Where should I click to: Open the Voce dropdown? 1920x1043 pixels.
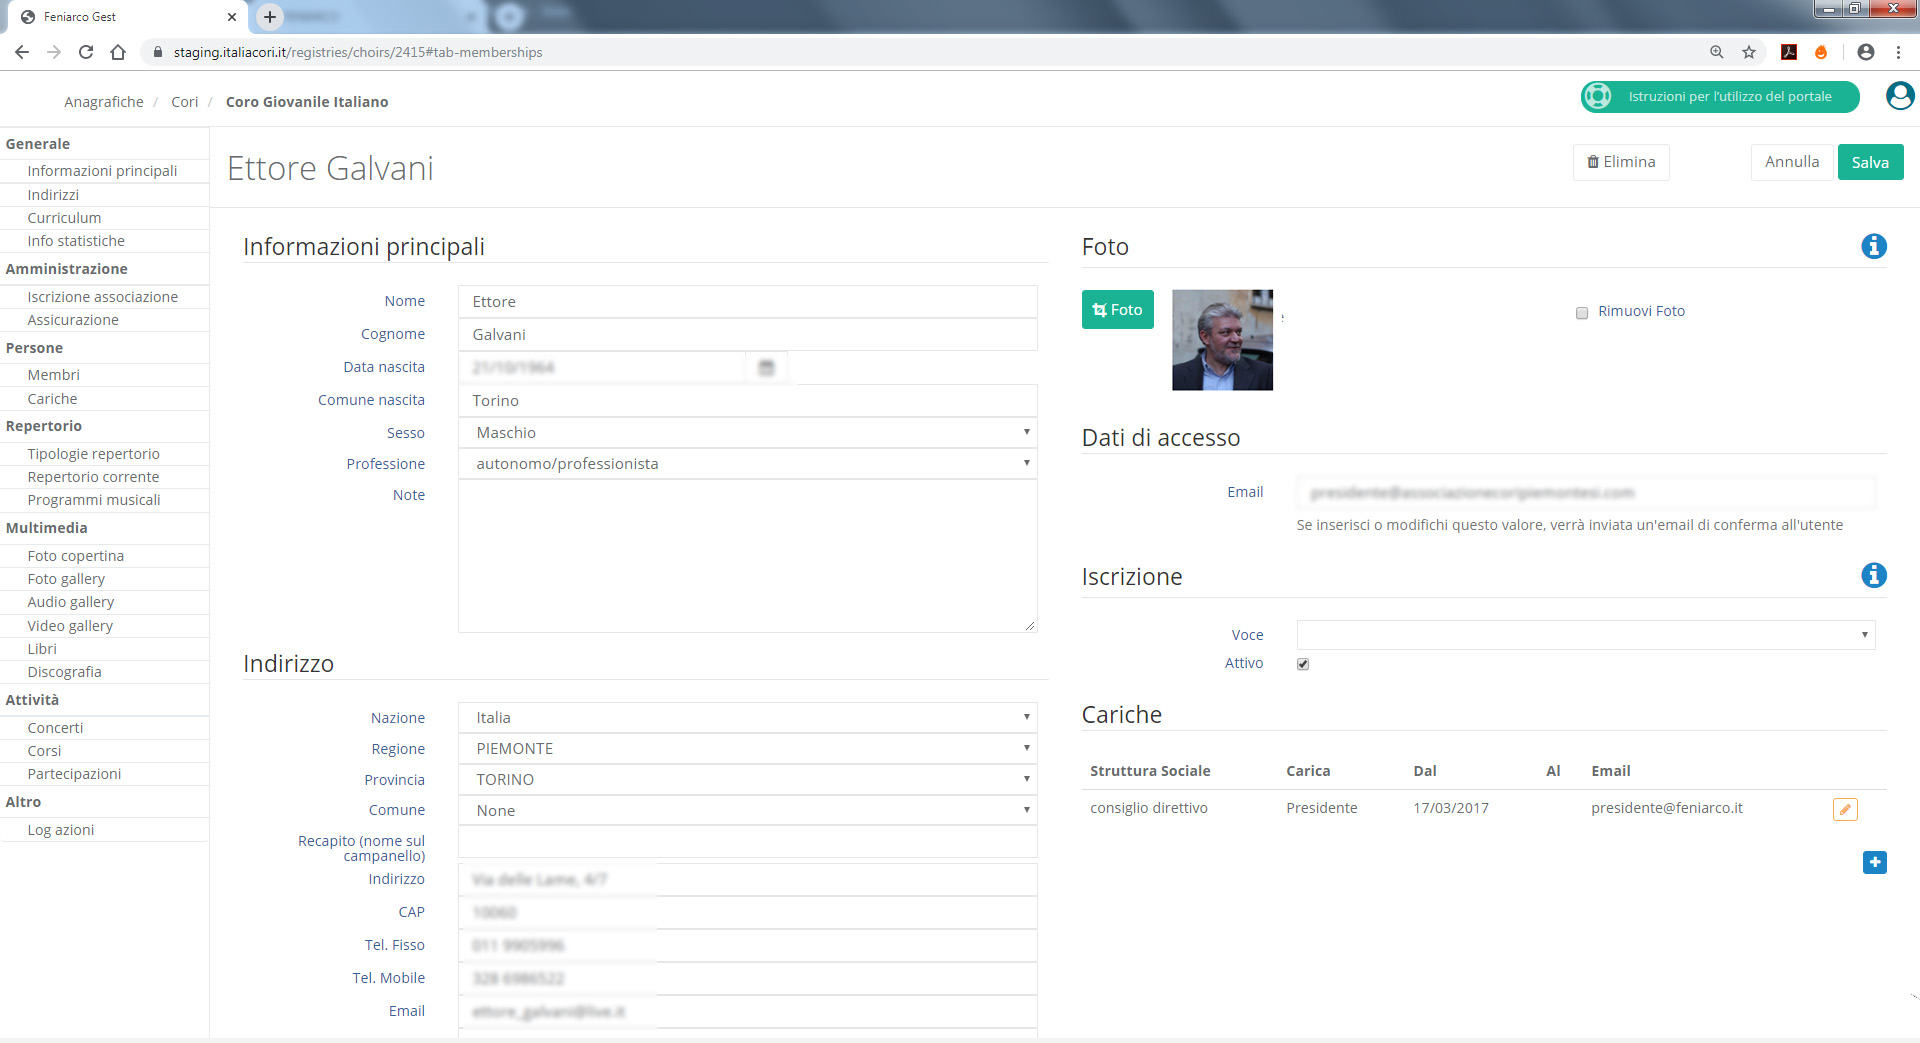pyautogui.click(x=1585, y=635)
